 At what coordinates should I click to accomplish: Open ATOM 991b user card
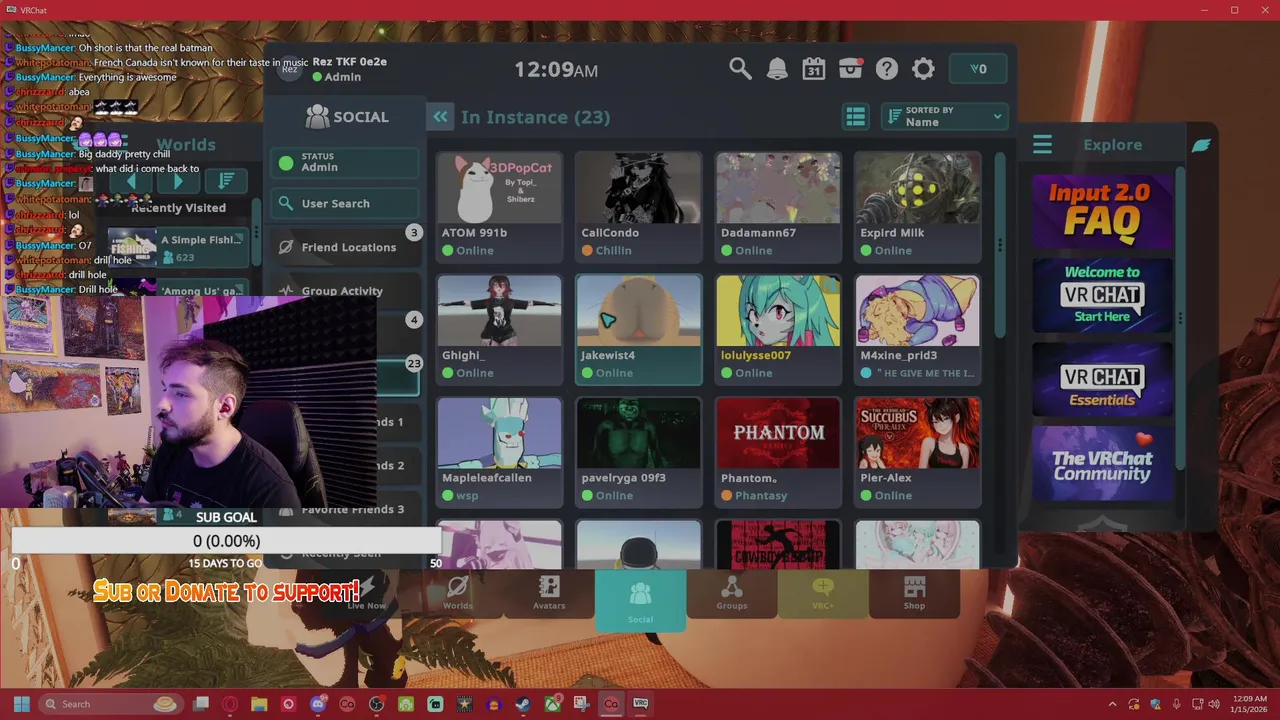[x=499, y=206]
